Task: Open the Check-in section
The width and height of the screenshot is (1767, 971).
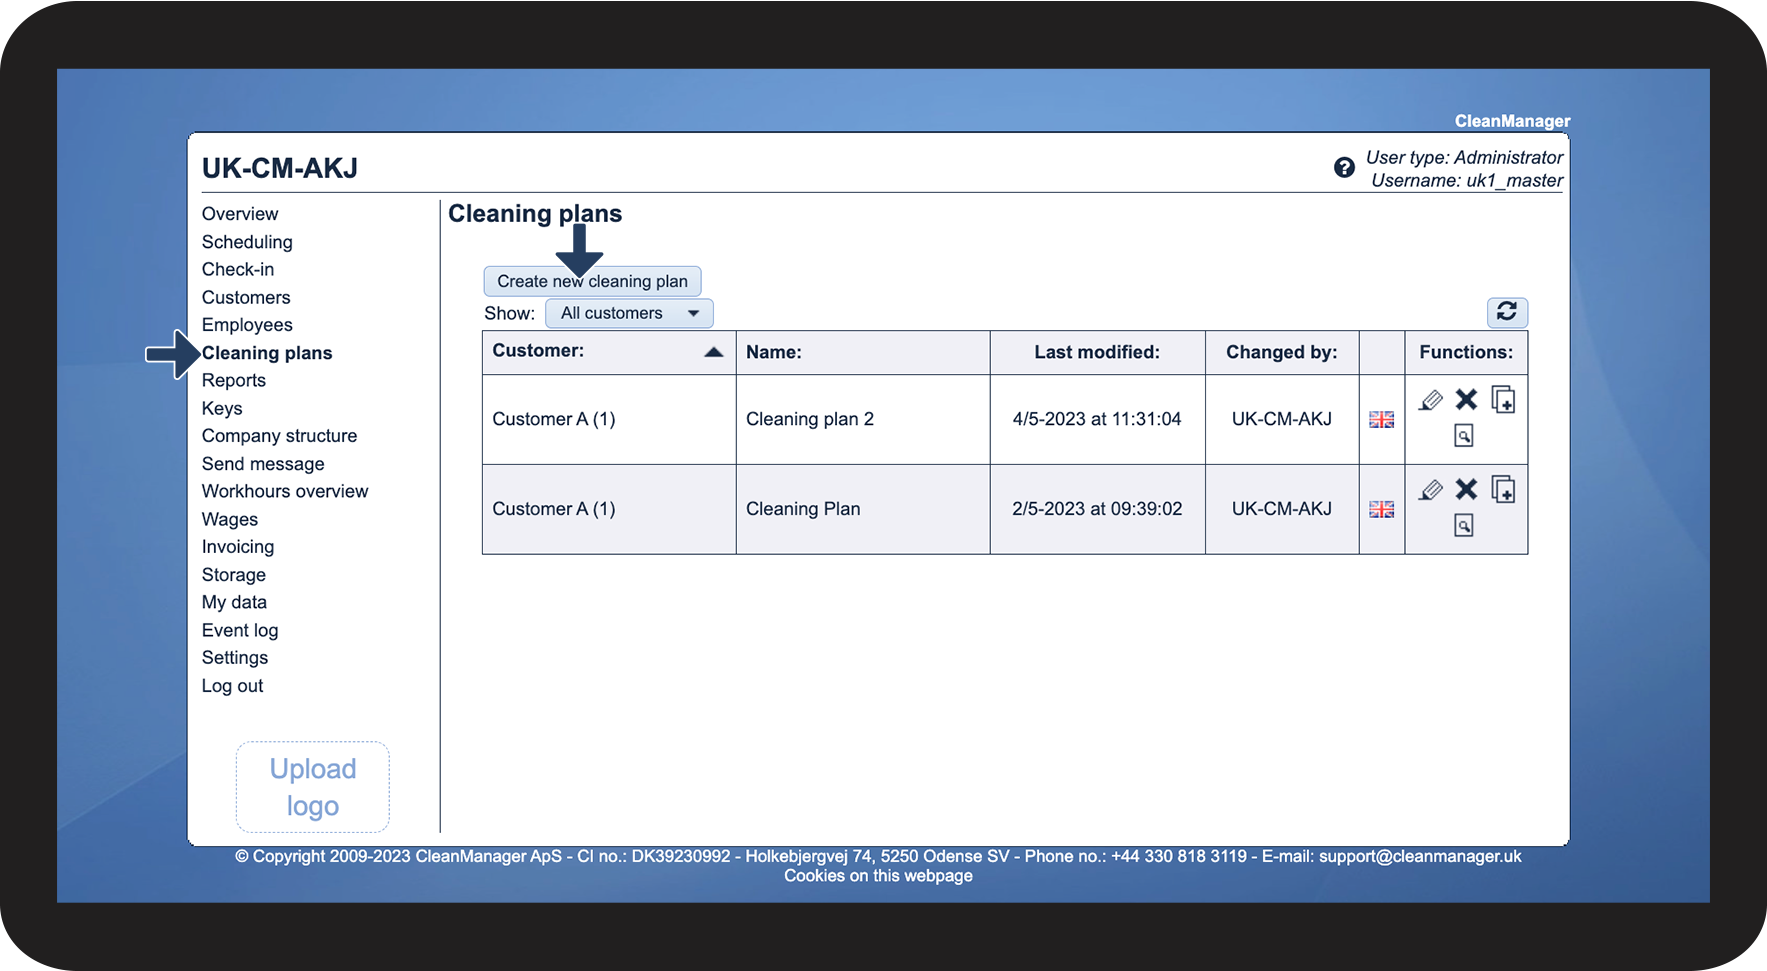Action: [238, 269]
